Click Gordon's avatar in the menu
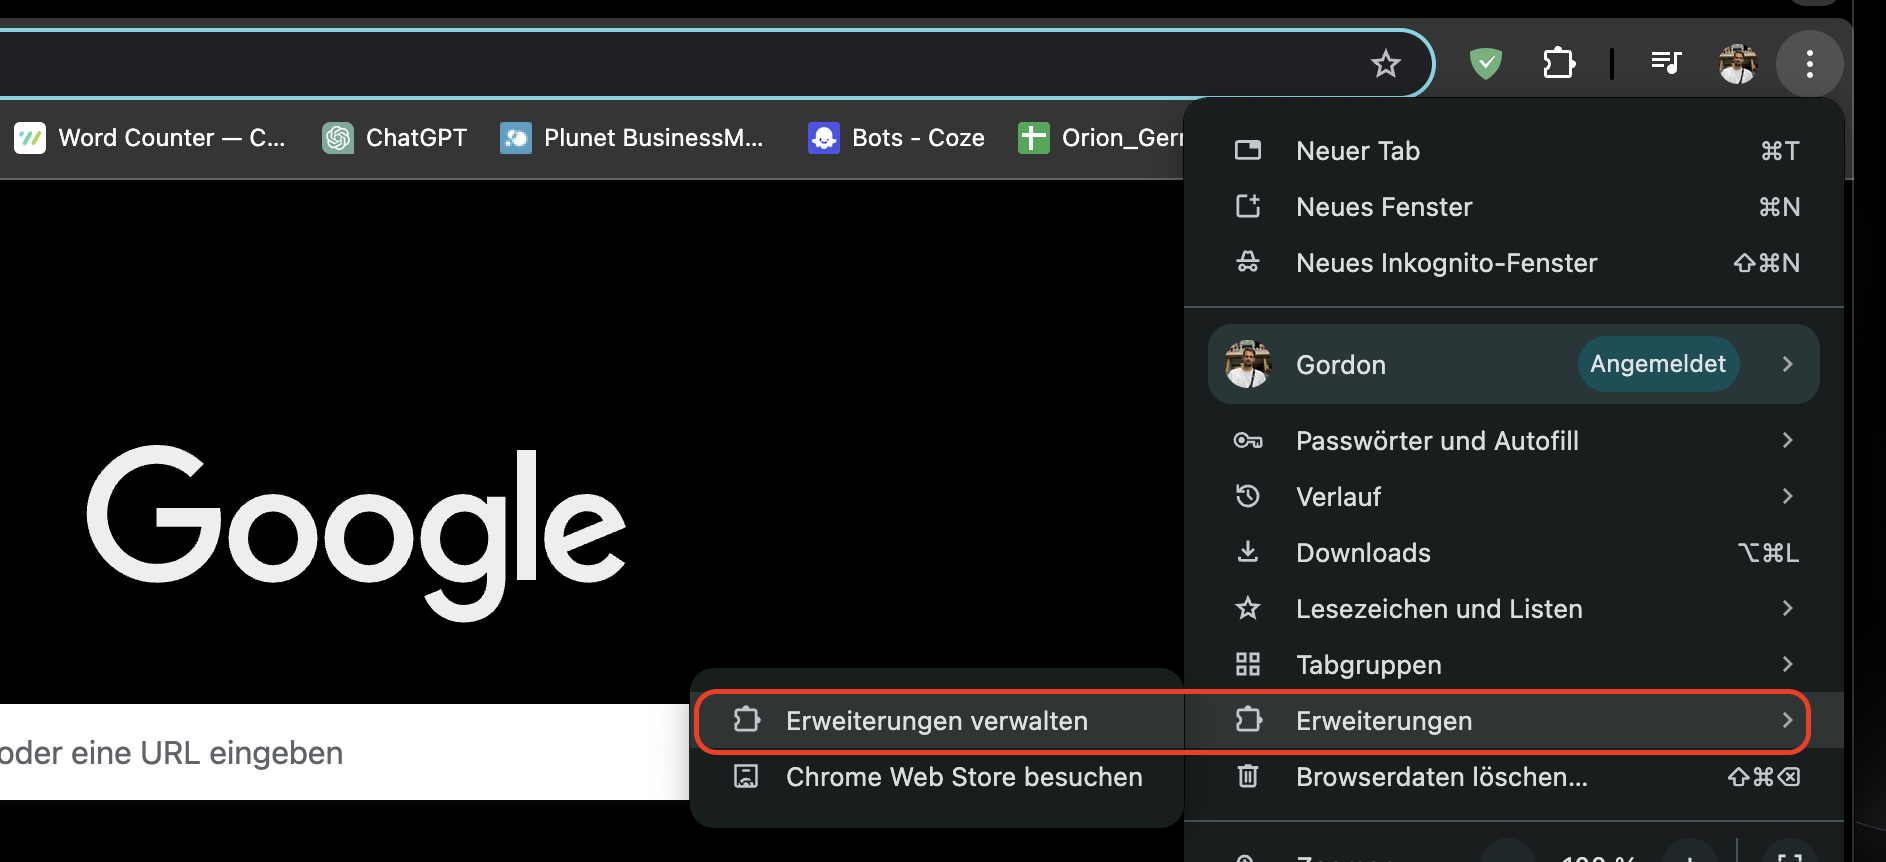Viewport: 1886px width, 862px height. click(x=1248, y=364)
